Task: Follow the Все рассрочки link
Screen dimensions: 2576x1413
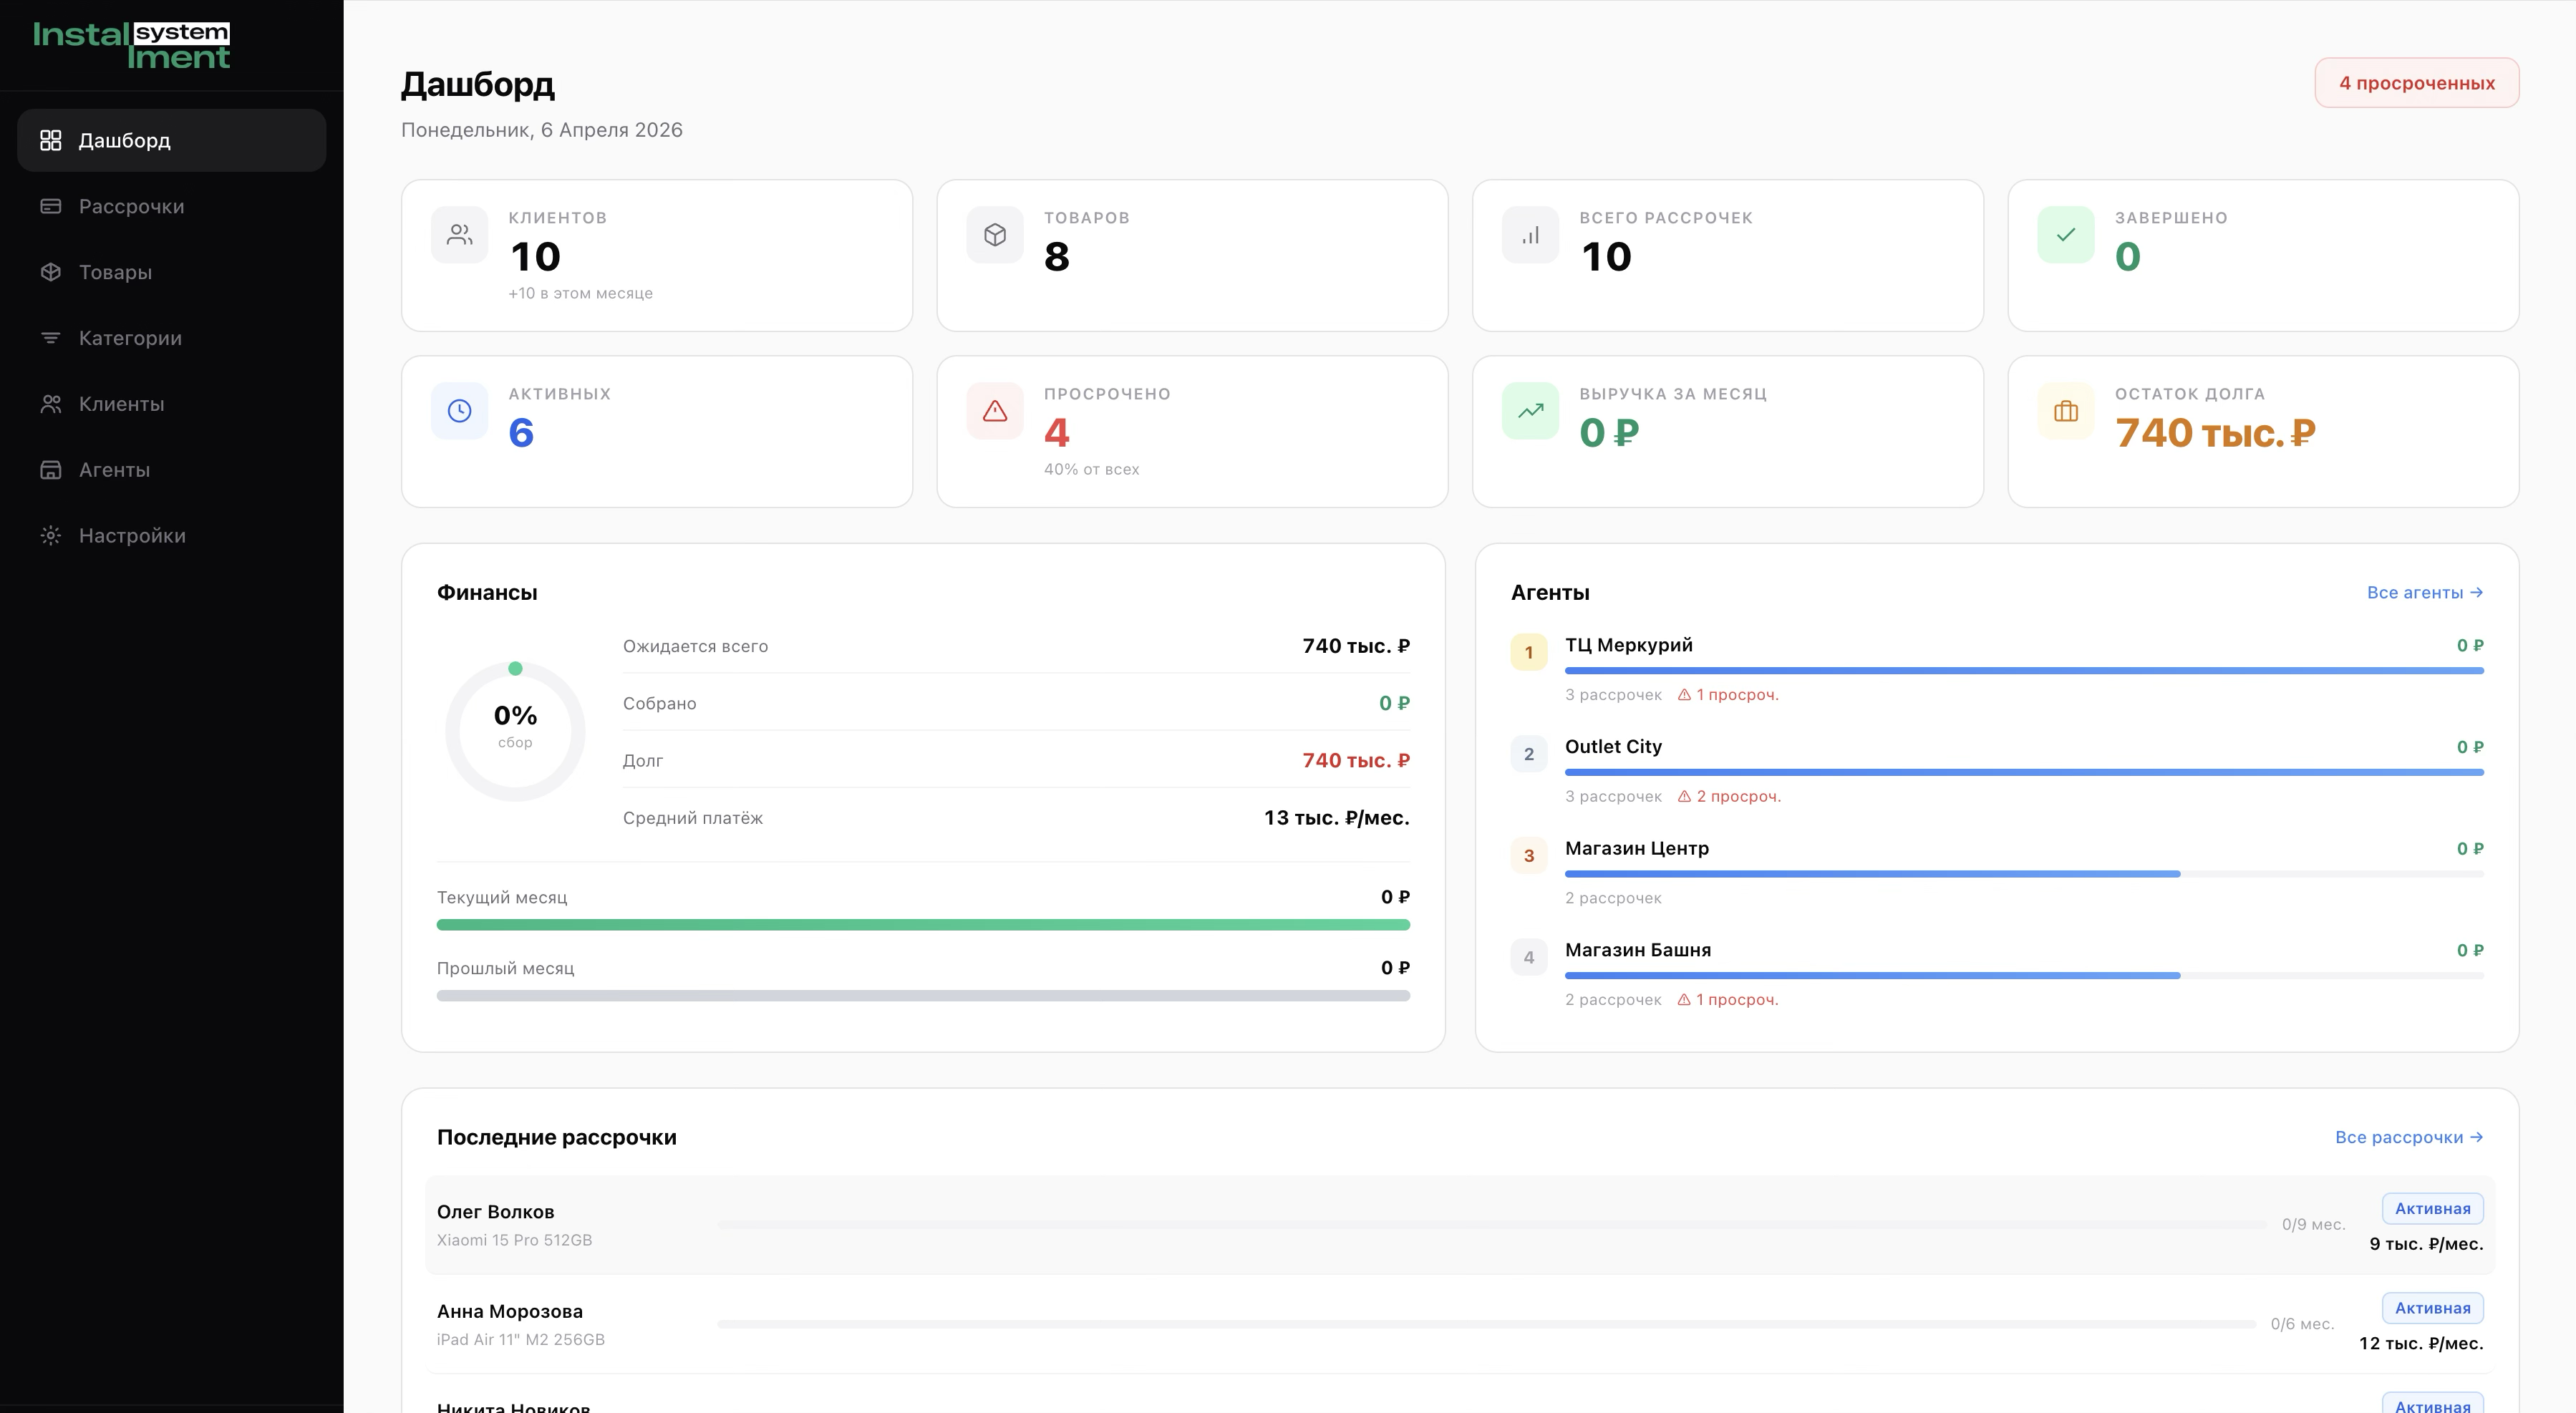Action: (2408, 1137)
